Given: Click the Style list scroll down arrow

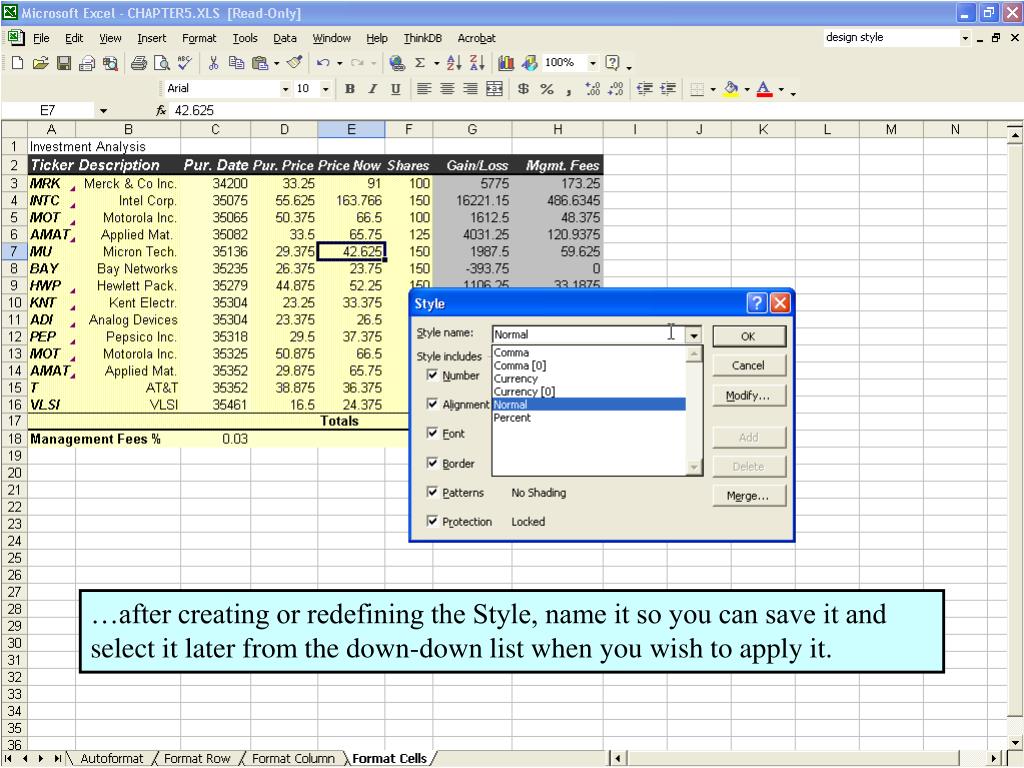Looking at the screenshot, I should pyautogui.click(x=694, y=467).
